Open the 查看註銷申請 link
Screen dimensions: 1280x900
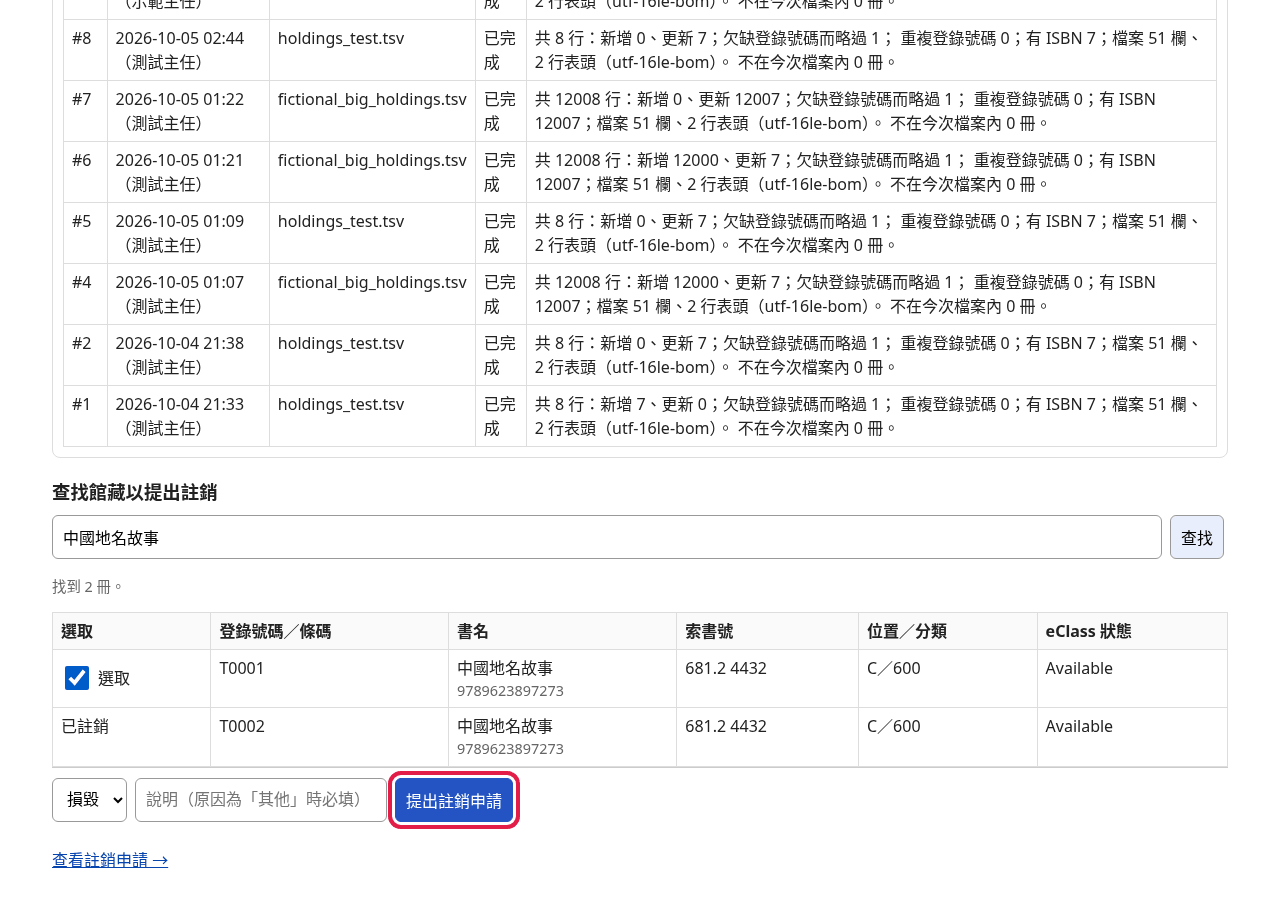click(110, 860)
